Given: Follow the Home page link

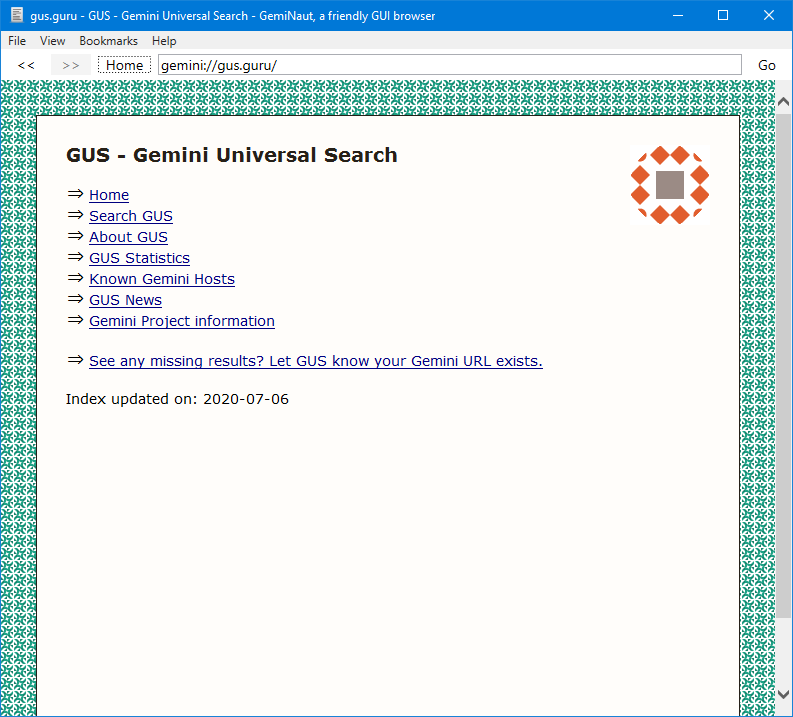Looking at the screenshot, I should 109,195.
